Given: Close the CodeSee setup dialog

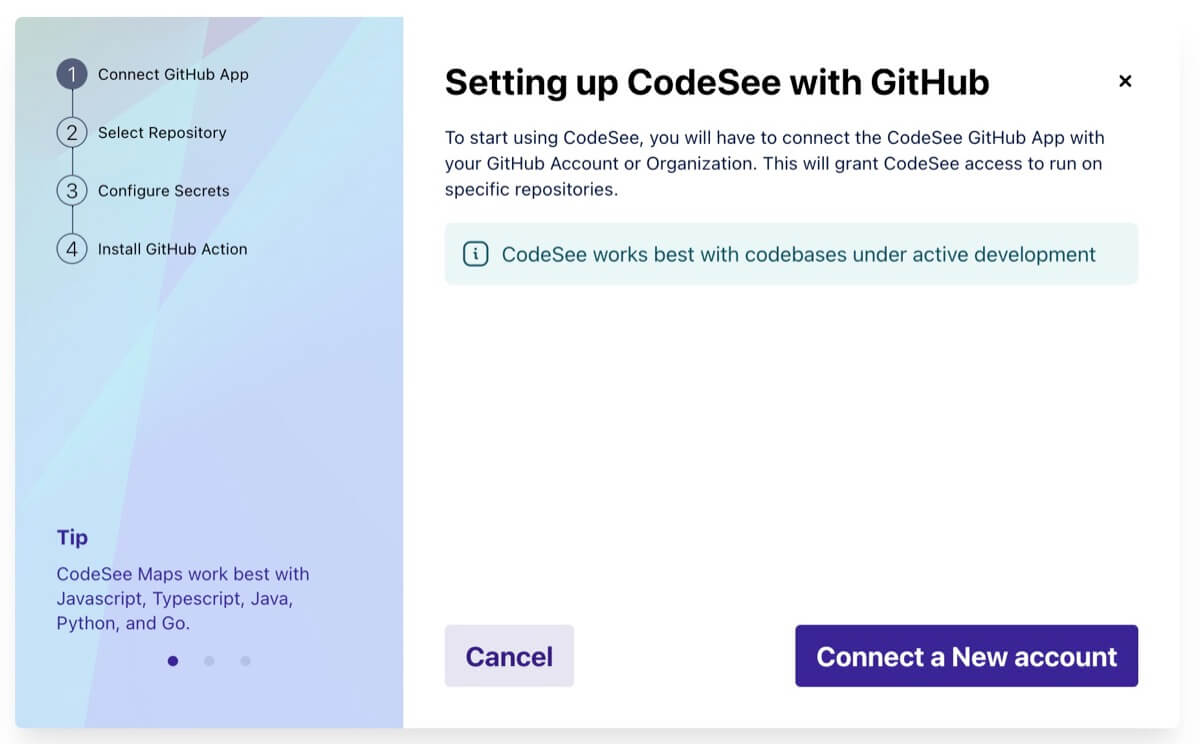Looking at the screenshot, I should 1125,81.
